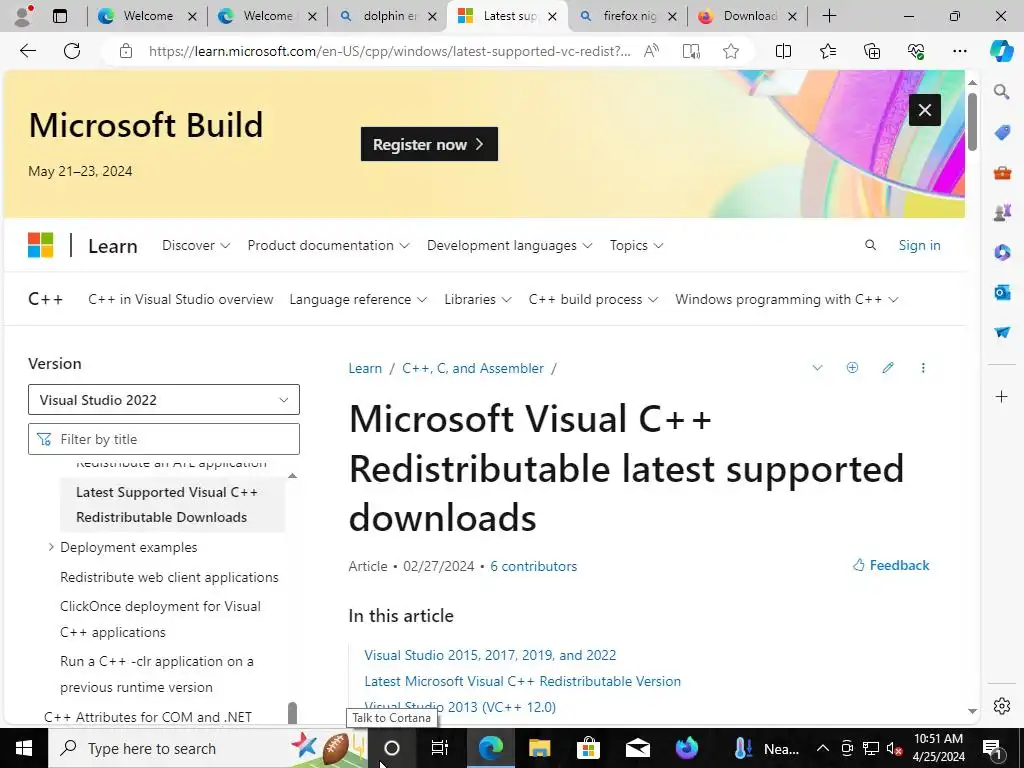Screen dimensions: 1024x768
Task: Open article more options vertical dots
Action: pyautogui.click(x=923, y=368)
